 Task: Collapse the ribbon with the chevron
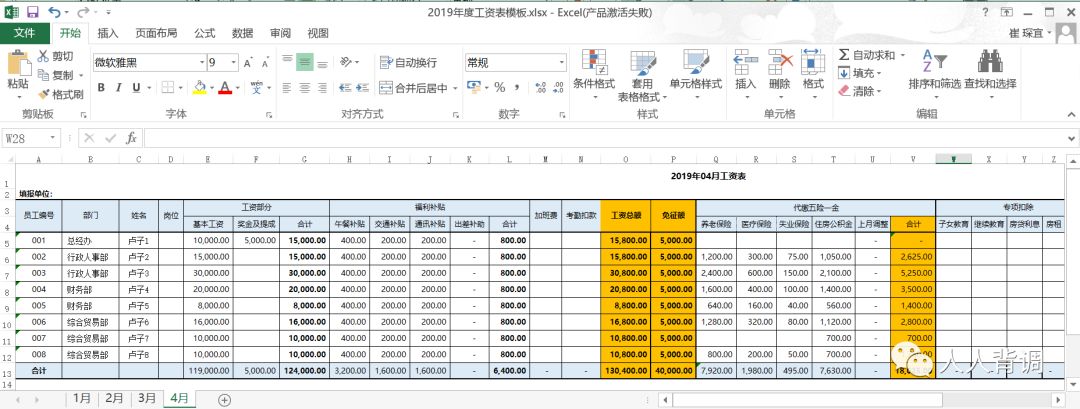[1070, 114]
